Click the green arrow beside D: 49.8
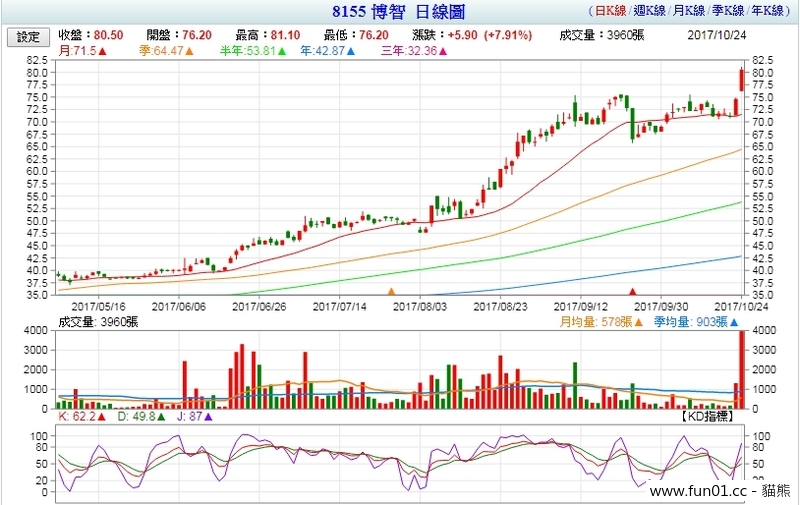The height and width of the screenshot is (505, 800). click(x=160, y=417)
